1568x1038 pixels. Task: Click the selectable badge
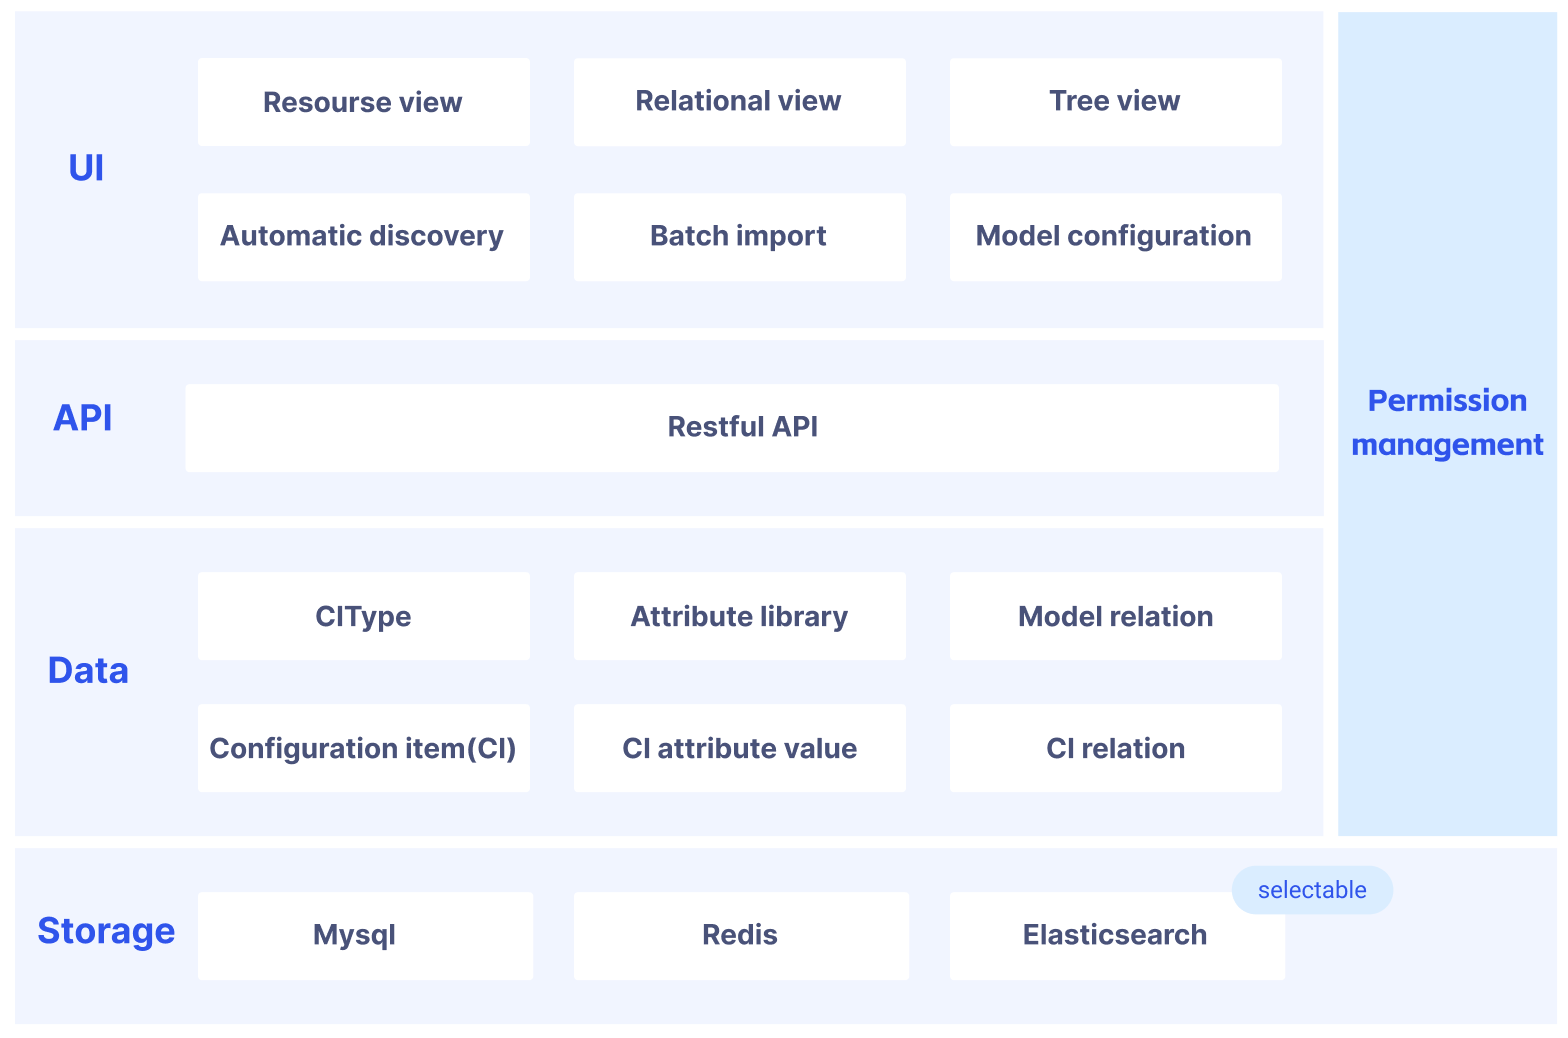tap(1311, 890)
